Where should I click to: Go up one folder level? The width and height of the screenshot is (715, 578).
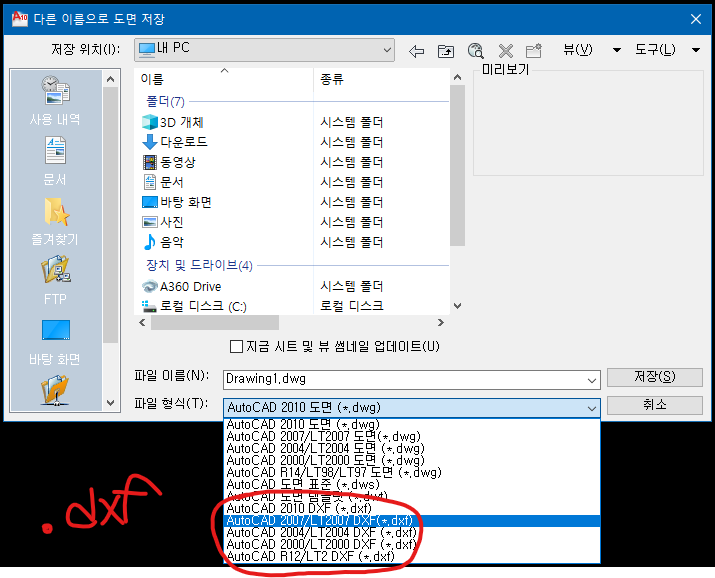446,51
